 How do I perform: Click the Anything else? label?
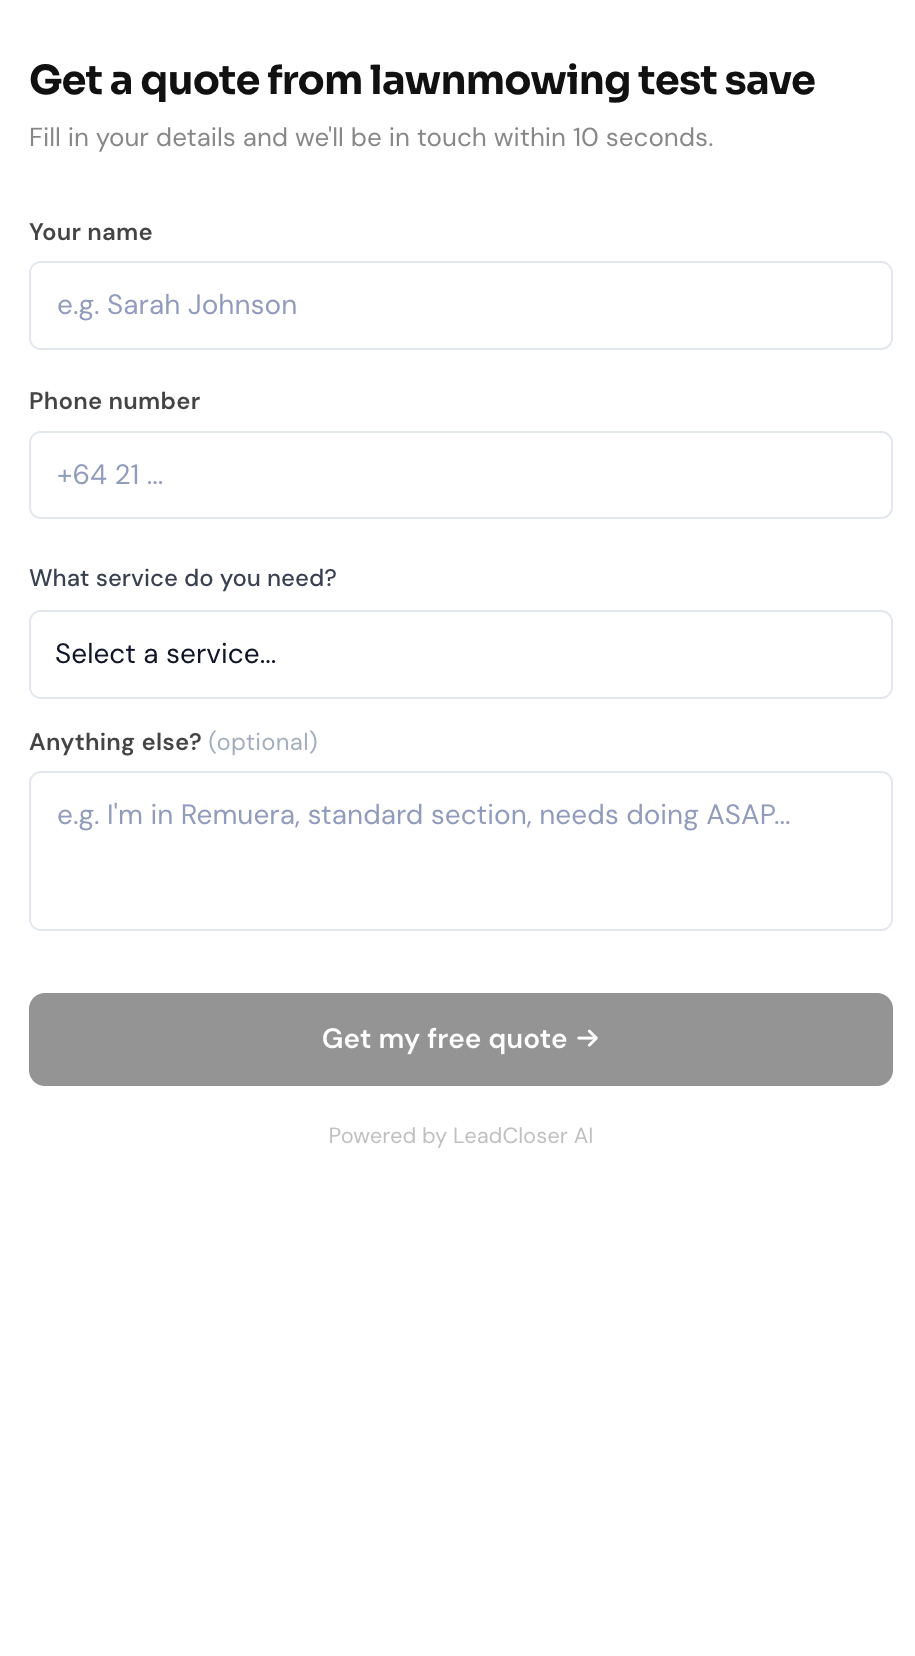(115, 742)
